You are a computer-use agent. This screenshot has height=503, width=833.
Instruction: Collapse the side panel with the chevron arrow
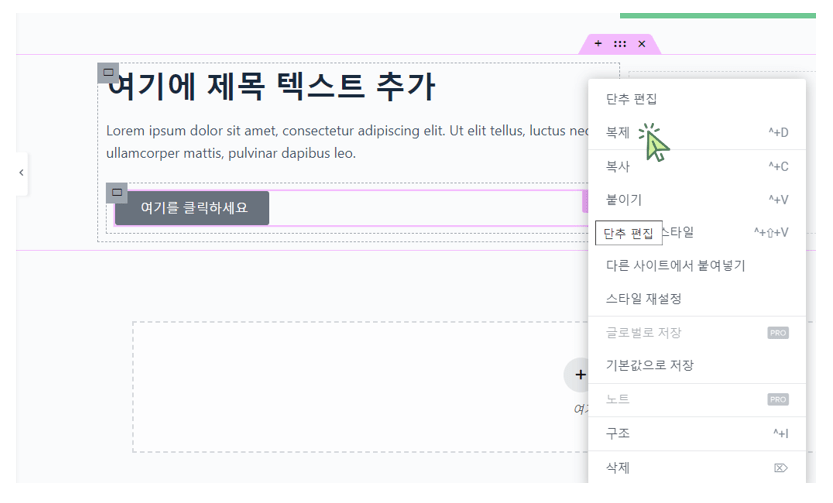(21, 173)
